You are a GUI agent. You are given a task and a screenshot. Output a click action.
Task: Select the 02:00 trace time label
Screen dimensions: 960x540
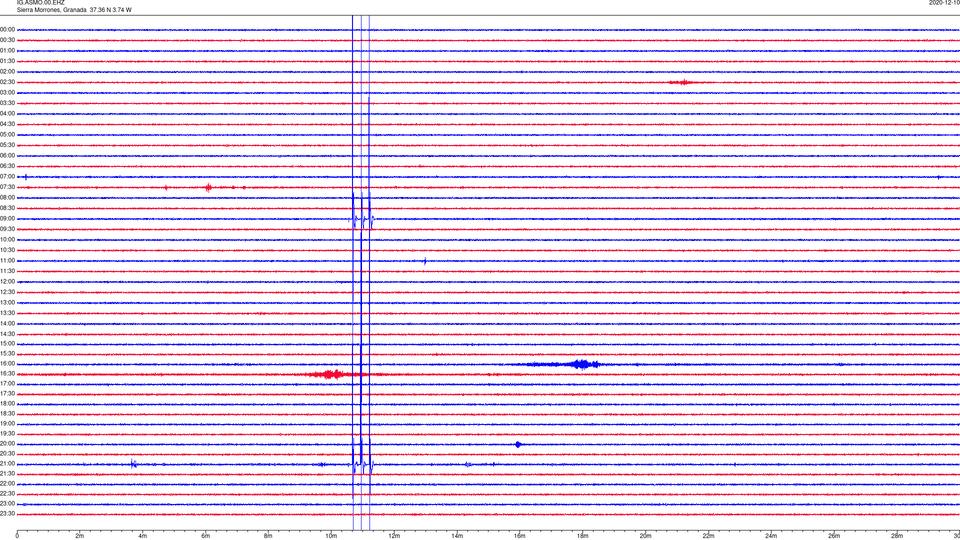(7, 72)
